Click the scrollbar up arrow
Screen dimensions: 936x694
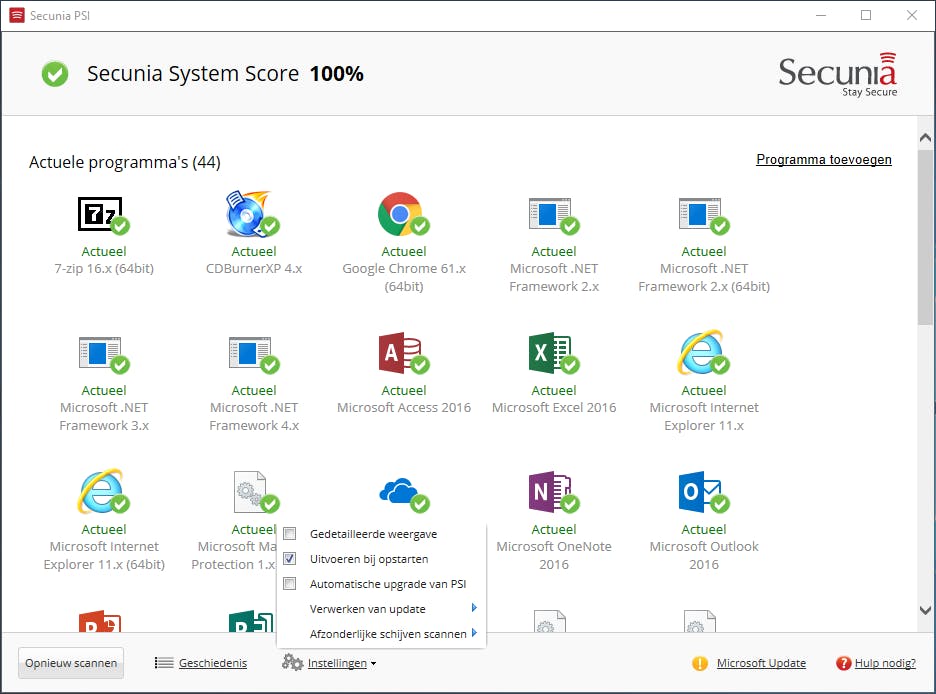click(x=925, y=138)
